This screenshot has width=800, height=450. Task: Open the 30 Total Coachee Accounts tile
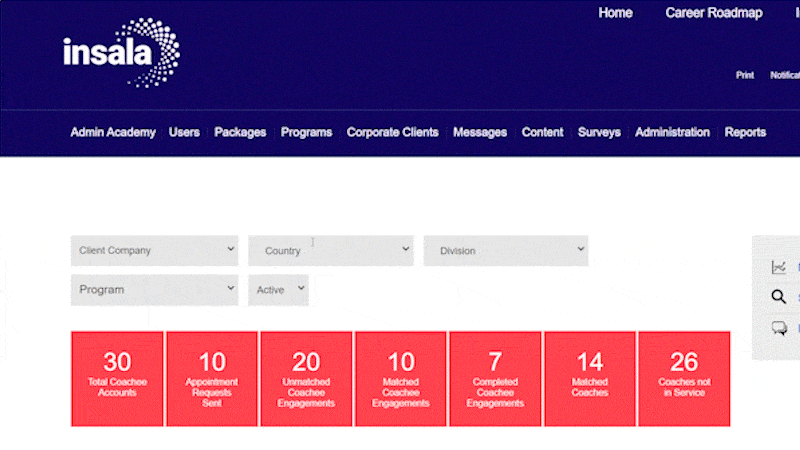[x=117, y=379]
